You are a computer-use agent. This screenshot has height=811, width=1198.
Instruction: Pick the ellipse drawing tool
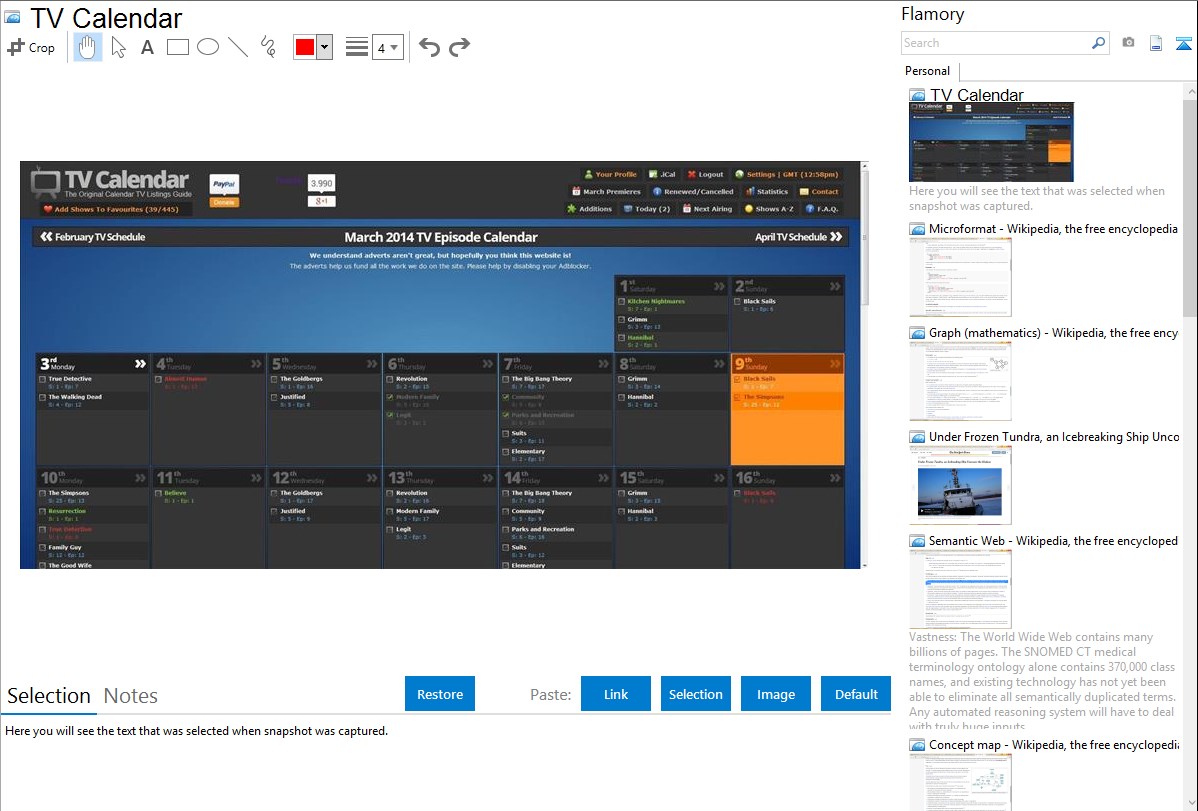click(208, 47)
